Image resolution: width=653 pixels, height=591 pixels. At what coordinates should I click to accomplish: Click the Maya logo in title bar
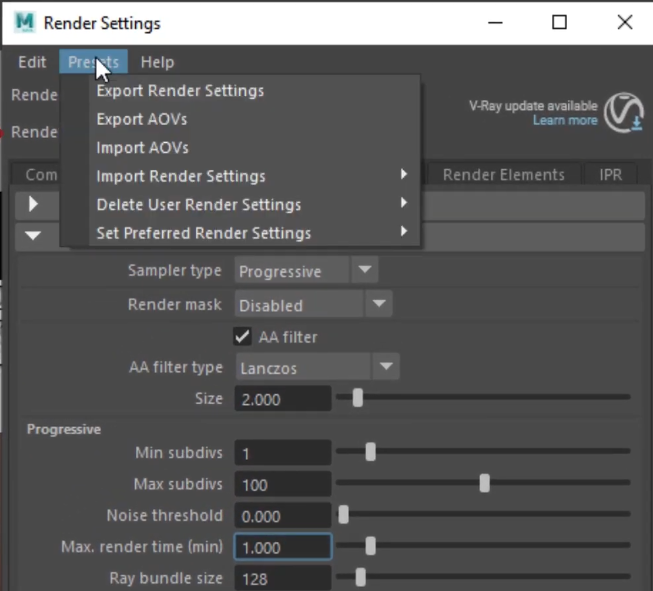click(x=24, y=22)
